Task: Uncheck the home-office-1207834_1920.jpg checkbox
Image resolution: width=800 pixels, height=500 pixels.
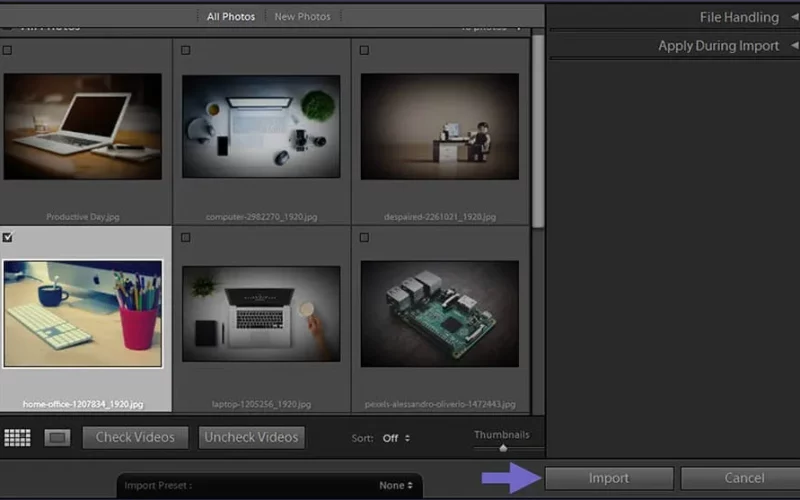Action: [7, 237]
